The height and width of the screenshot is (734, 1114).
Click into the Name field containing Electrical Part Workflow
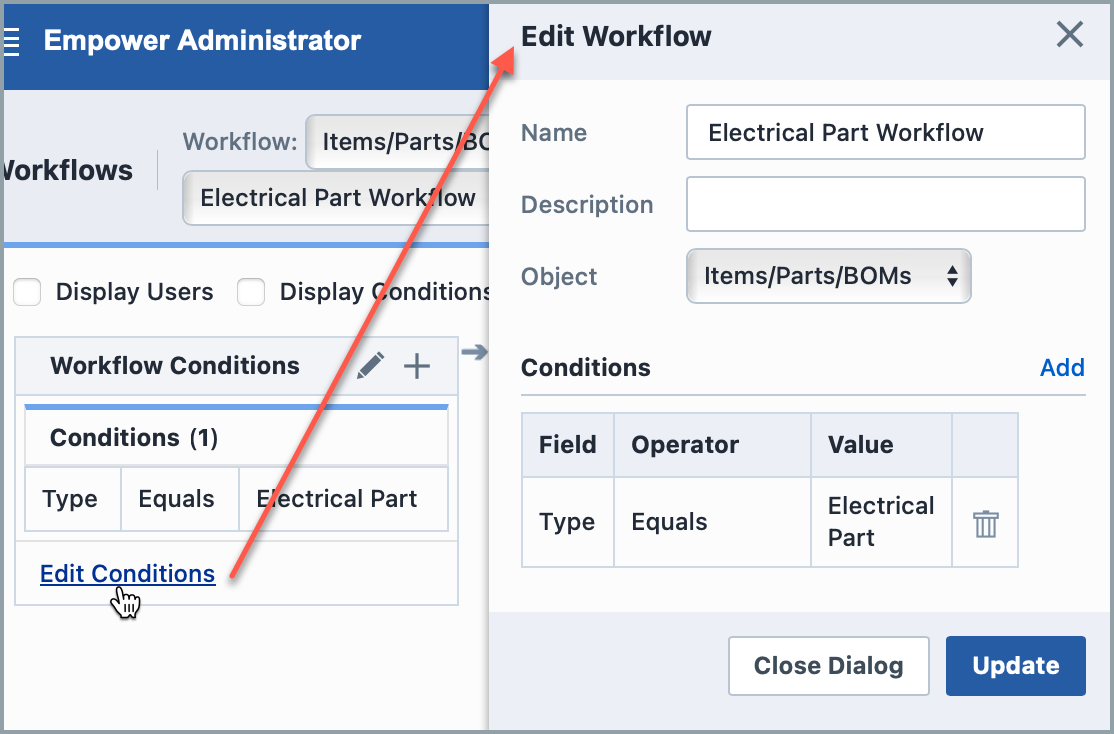click(885, 132)
